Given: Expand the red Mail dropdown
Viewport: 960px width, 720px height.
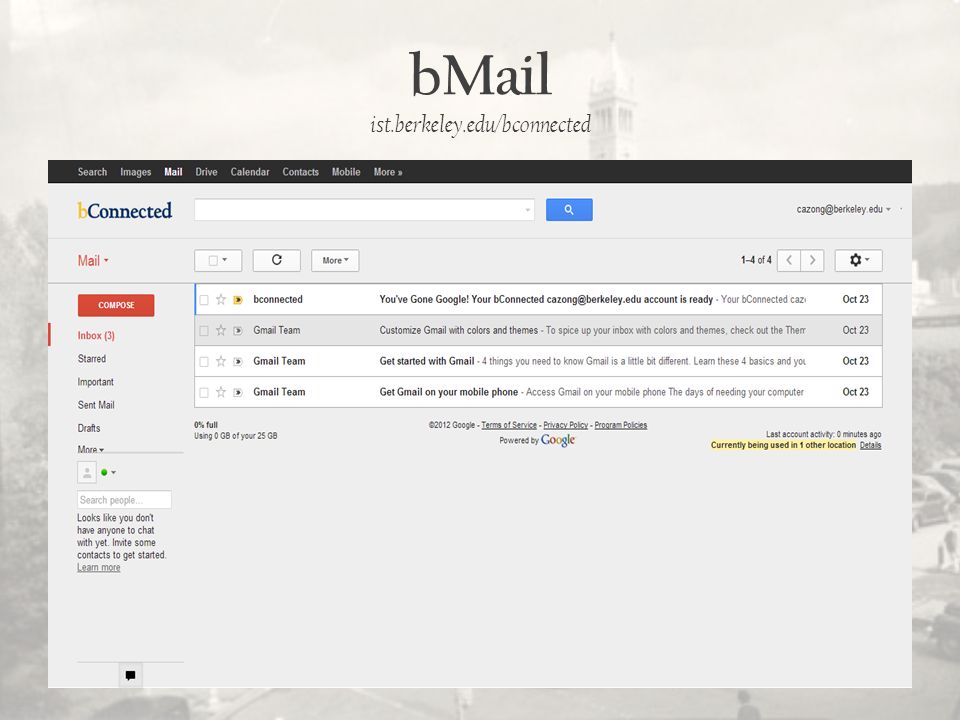Looking at the screenshot, I should click(93, 261).
